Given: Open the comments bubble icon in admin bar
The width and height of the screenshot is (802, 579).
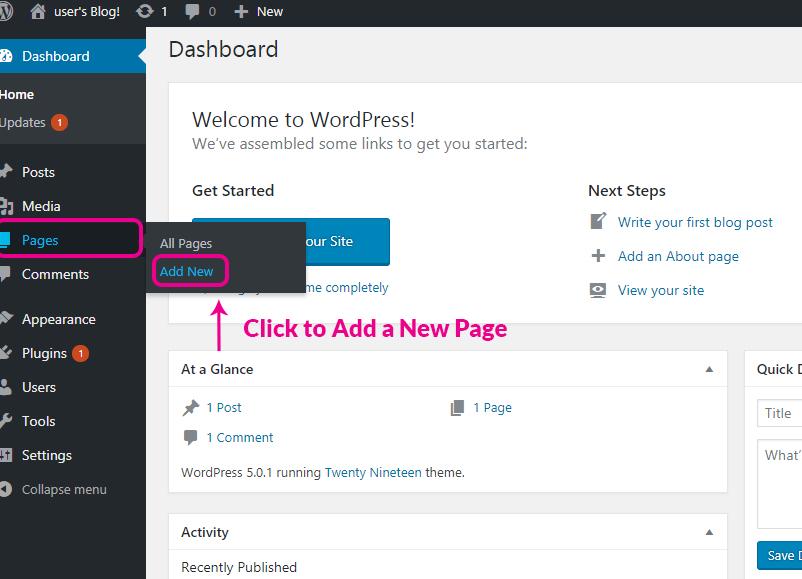Looking at the screenshot, I should tap(192, 12).
